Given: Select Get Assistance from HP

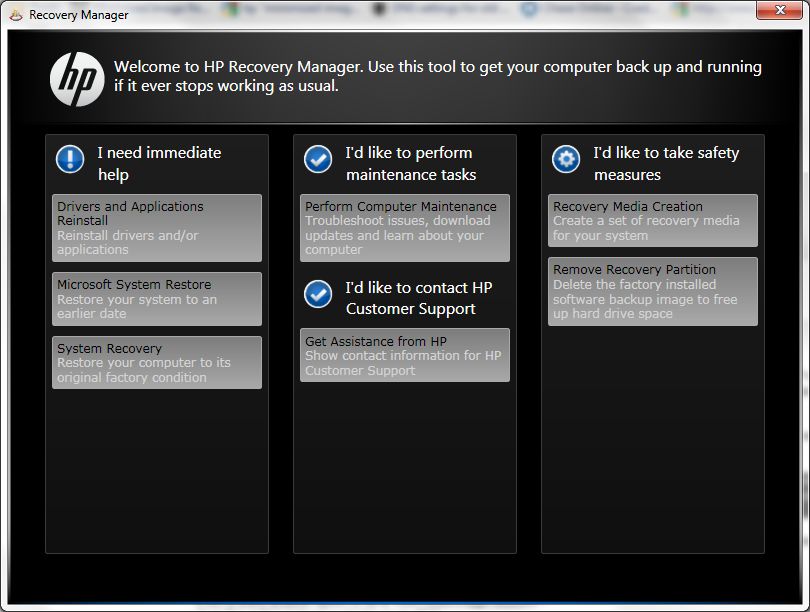Looking at the screenshot, I should [x=405, y=355].
